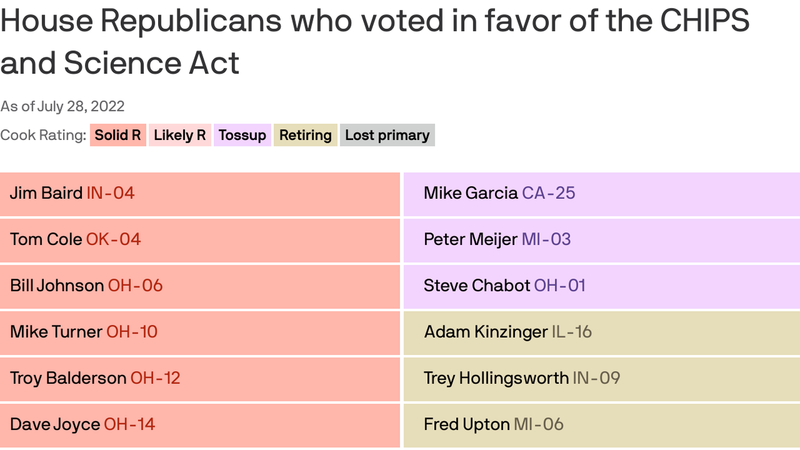Click the chart title heading
Screen dimensions: 800x450
click(375, 42)
